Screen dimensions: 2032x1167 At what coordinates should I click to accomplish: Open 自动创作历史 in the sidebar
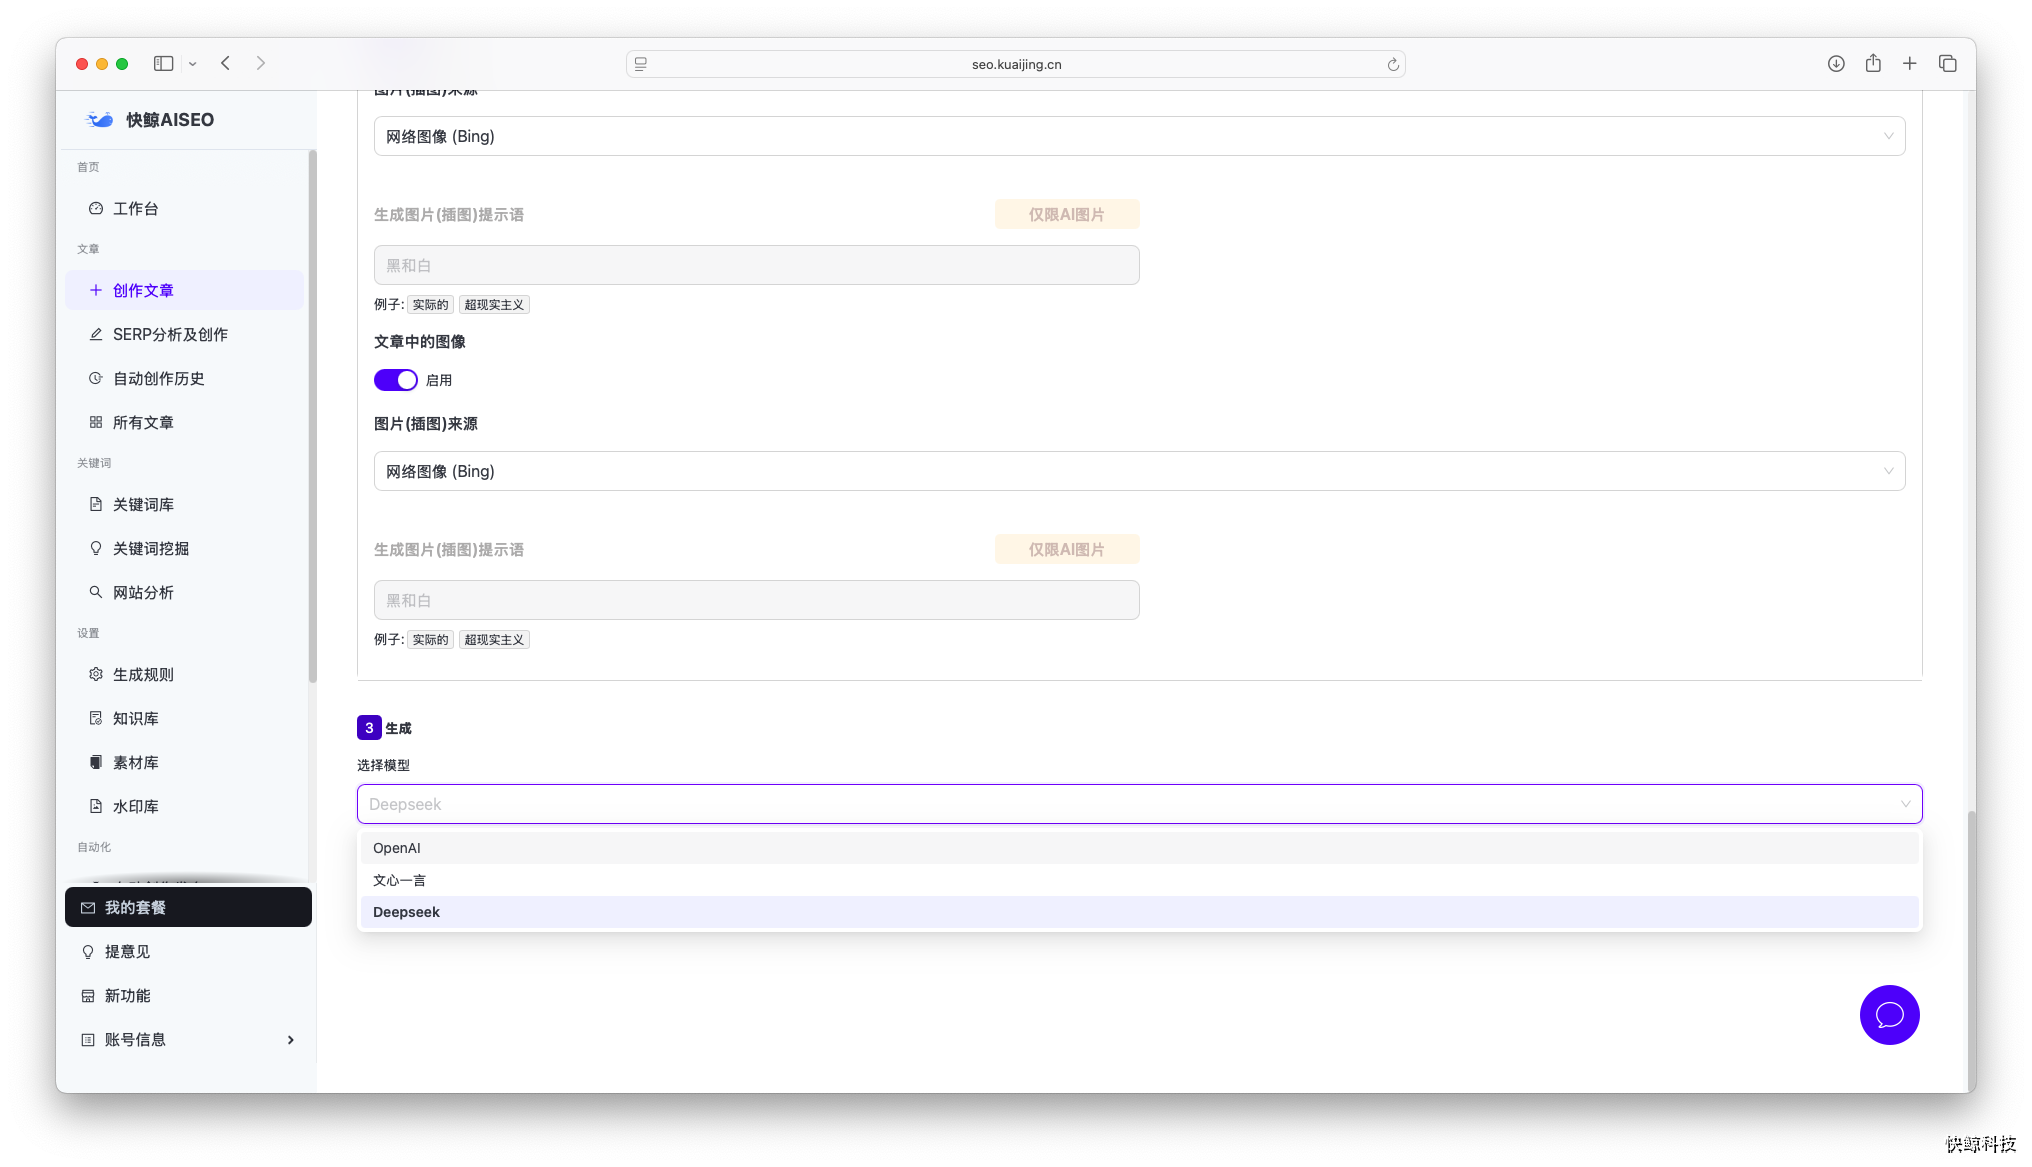184,378
